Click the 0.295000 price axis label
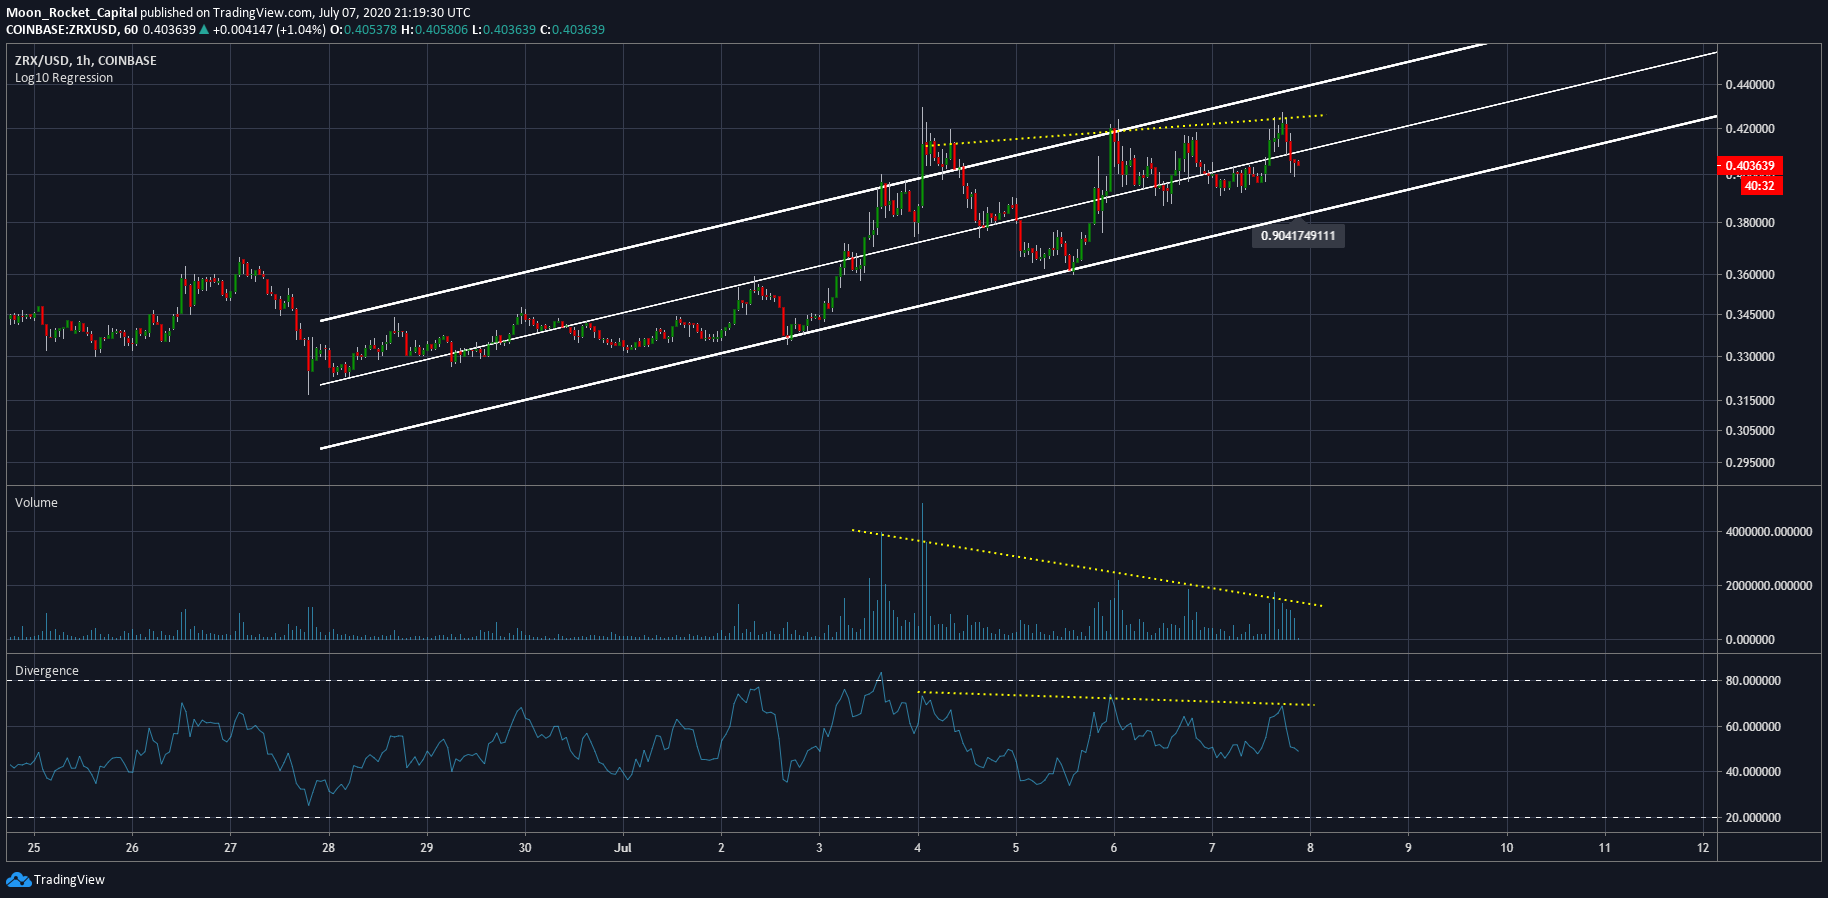 (1750, 463)
